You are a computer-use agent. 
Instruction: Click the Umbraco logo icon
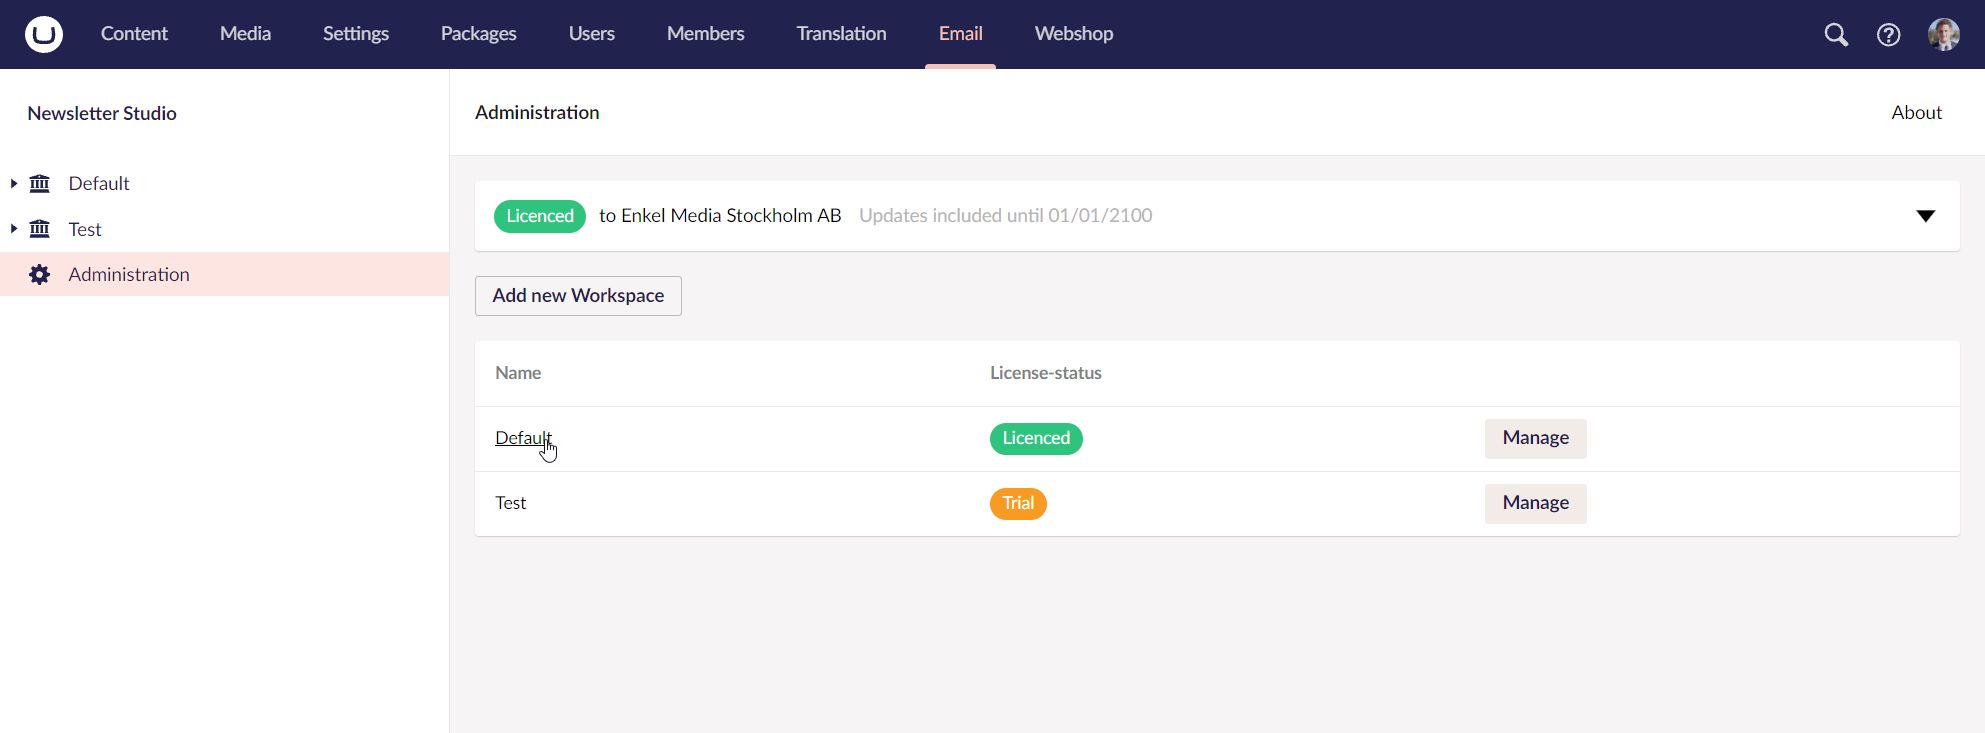pyautogui.click(x=44, y=34)
